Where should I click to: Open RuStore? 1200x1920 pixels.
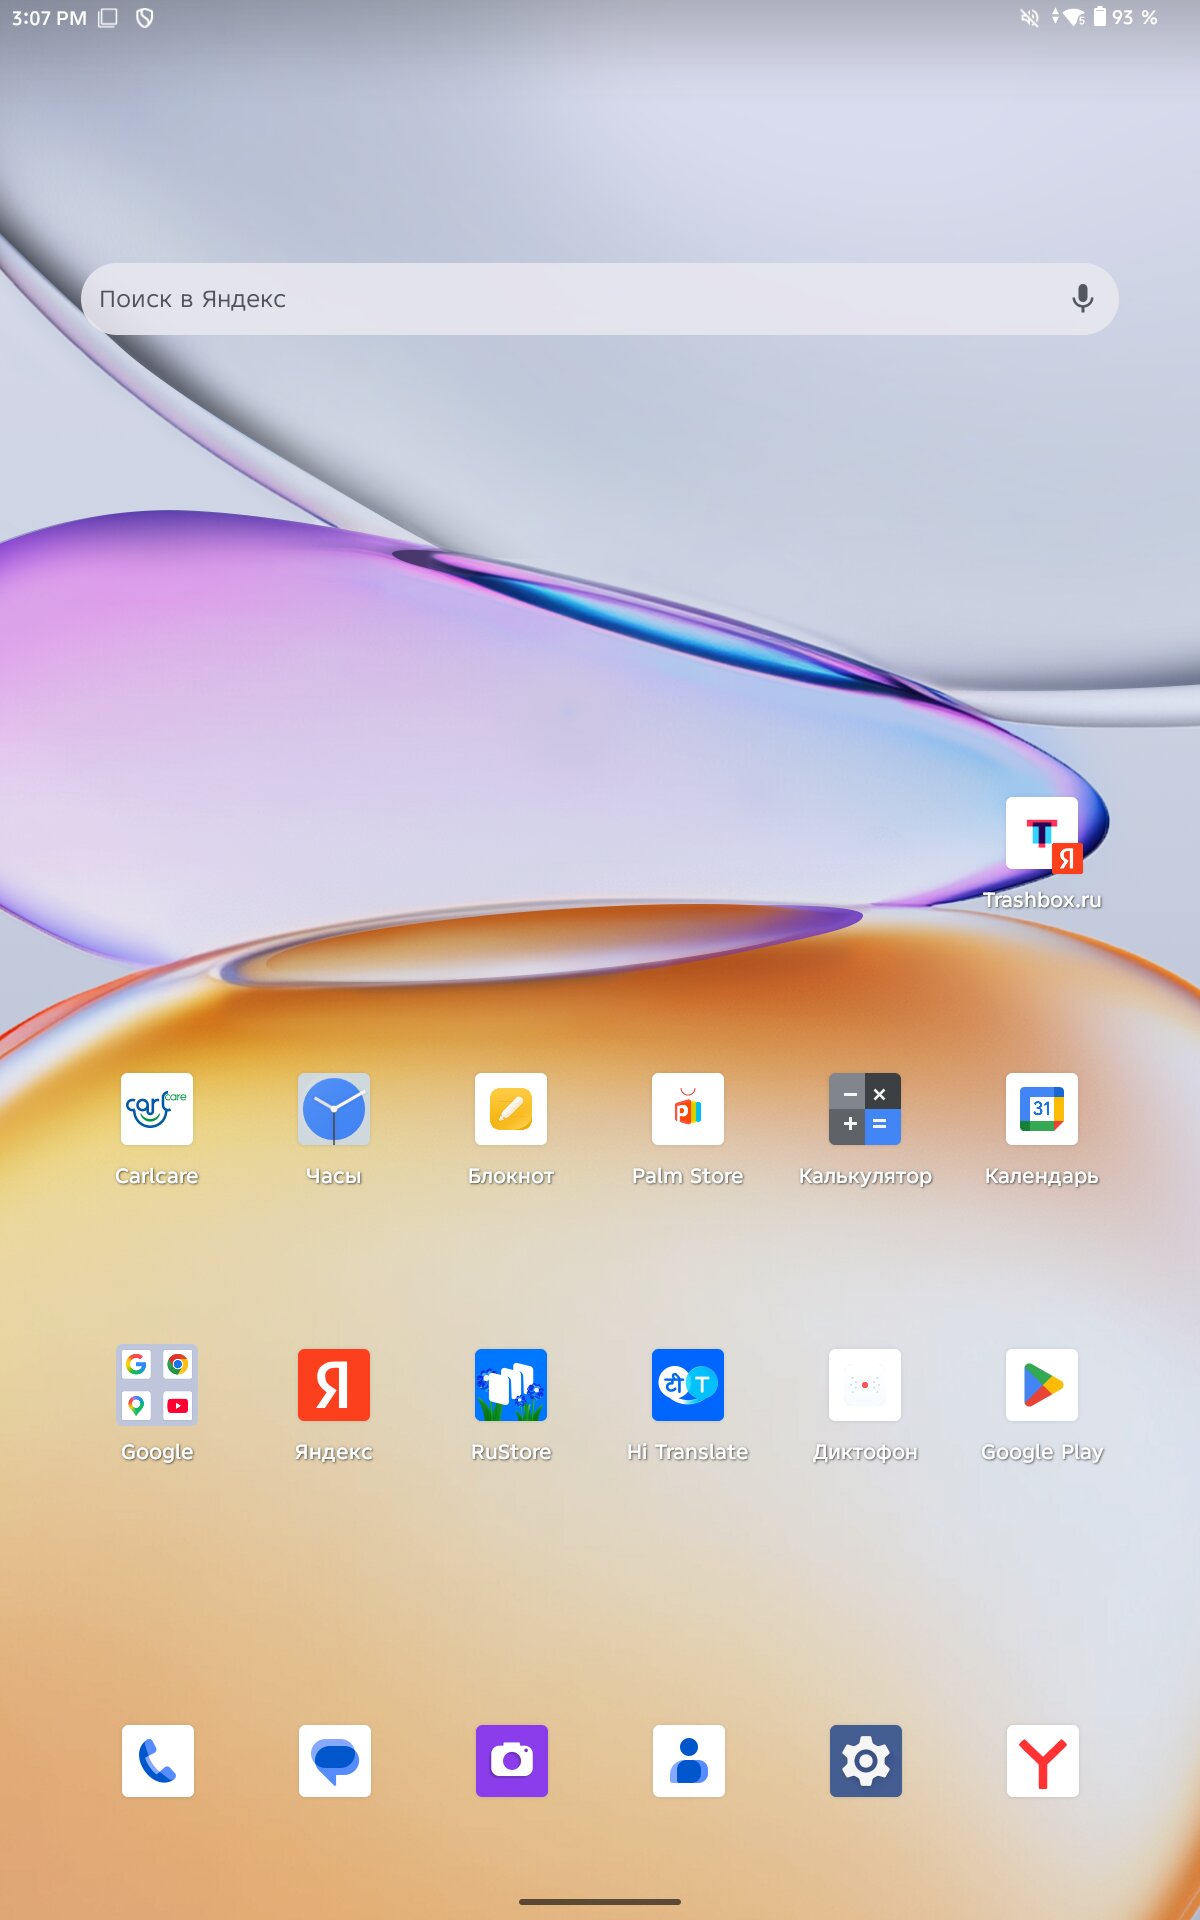coord(511,1385)
